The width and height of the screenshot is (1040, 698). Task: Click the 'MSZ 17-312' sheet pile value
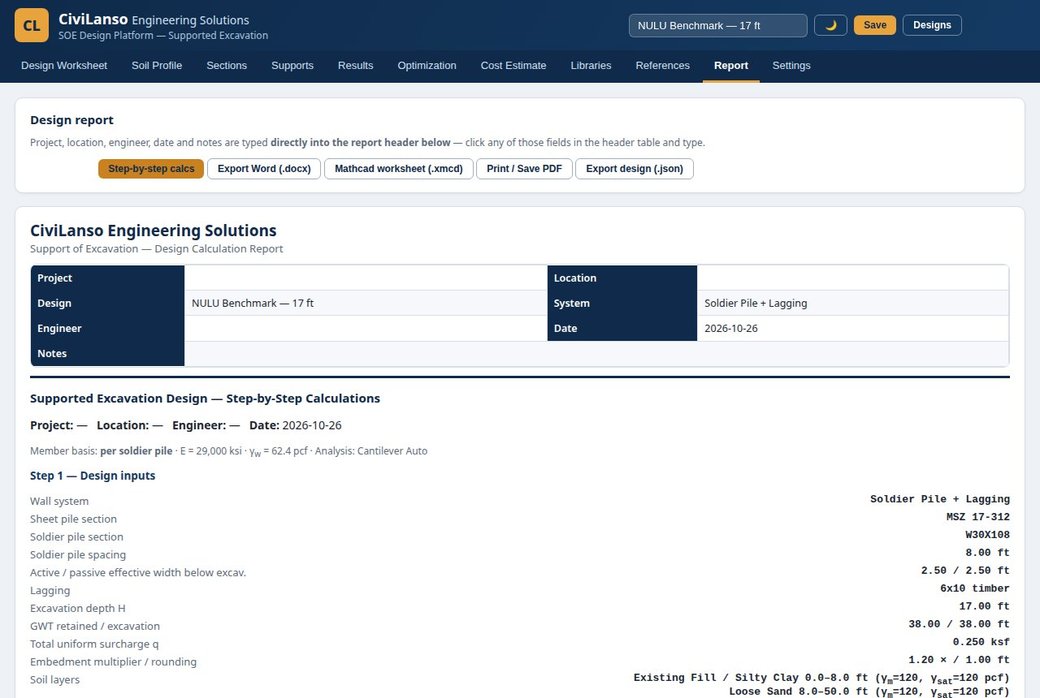click(978, 517)
